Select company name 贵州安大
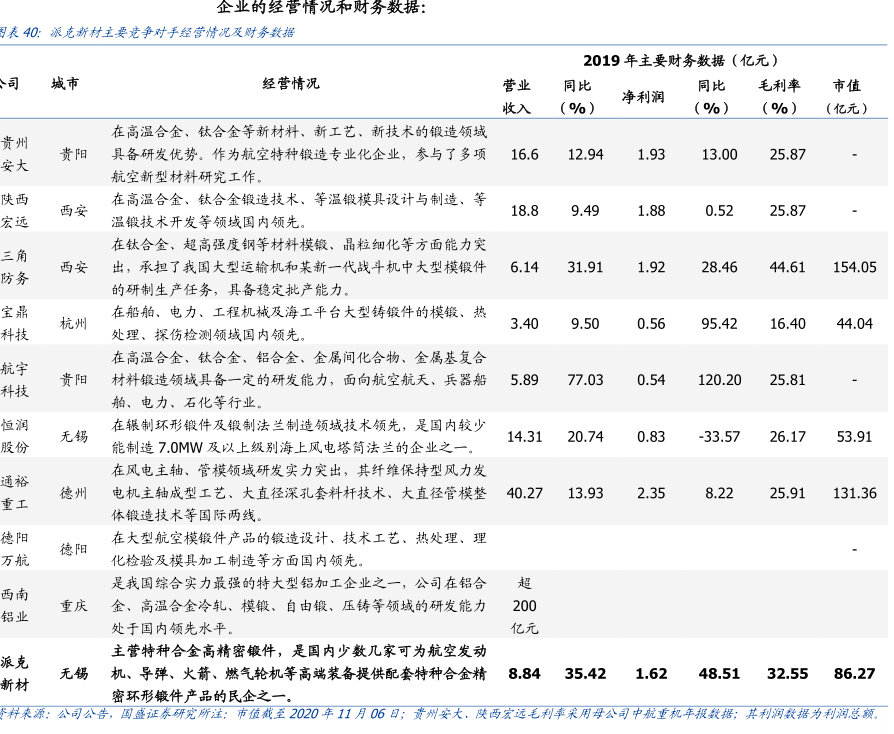This screenshot has height=734, width=894. 14,154
